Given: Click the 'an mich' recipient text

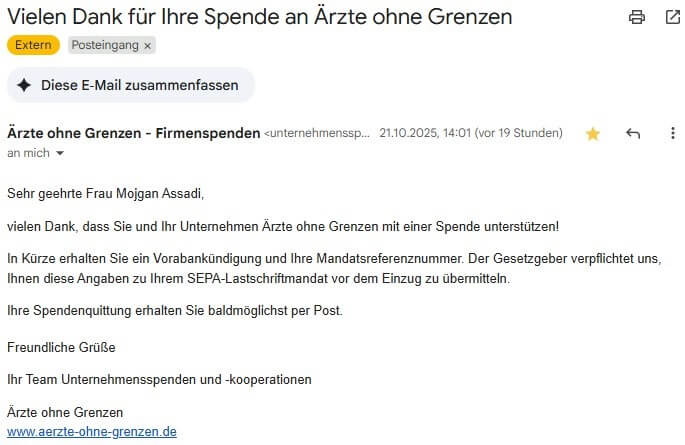Looking at the screenshot, I should pyautogui.click(x=28, y=153).
